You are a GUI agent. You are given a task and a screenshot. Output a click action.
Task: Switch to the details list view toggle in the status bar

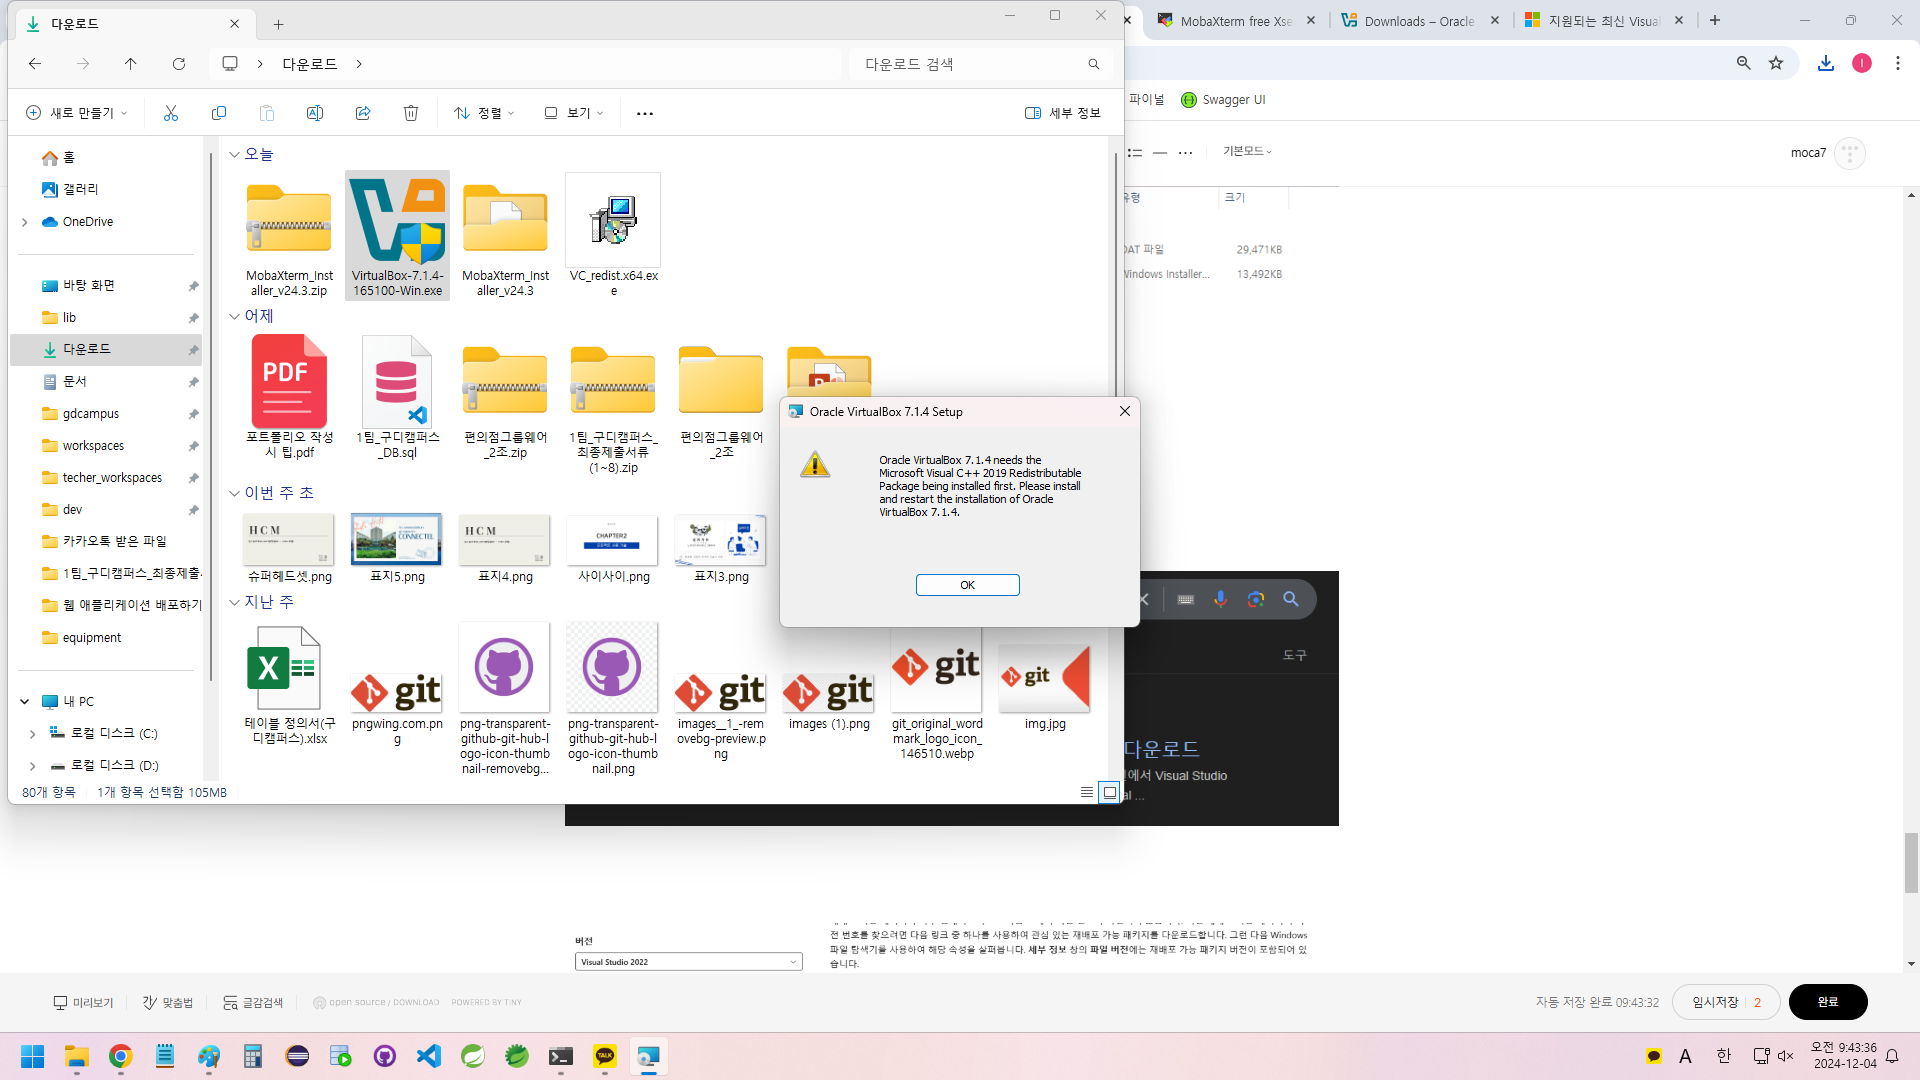click(1087, 792)
